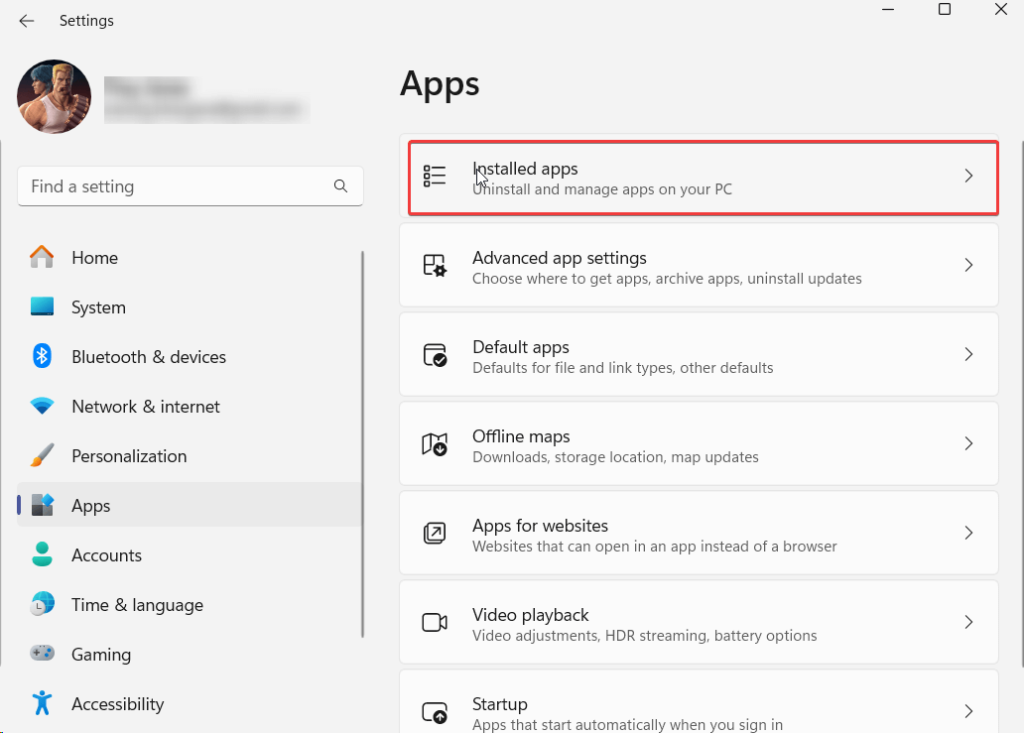
Task: Click the back arrow in Settings header
Action: pyautogui.click(x=27, y=21)
